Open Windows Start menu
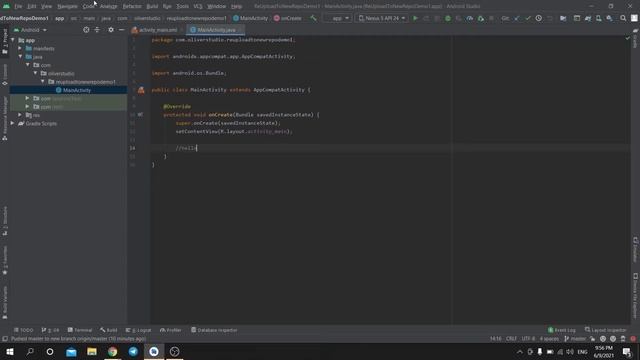The height and width of the screenshot is (360, 640). tap(9, 351)
